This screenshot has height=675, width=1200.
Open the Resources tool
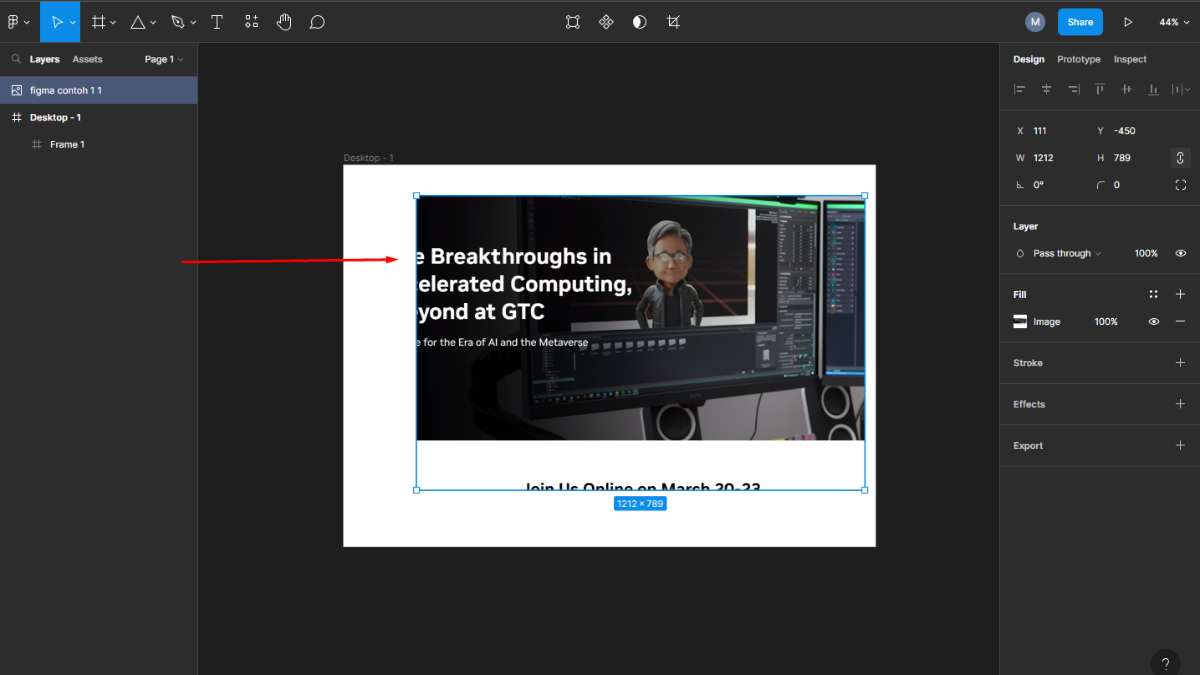(x=251, y=21)
